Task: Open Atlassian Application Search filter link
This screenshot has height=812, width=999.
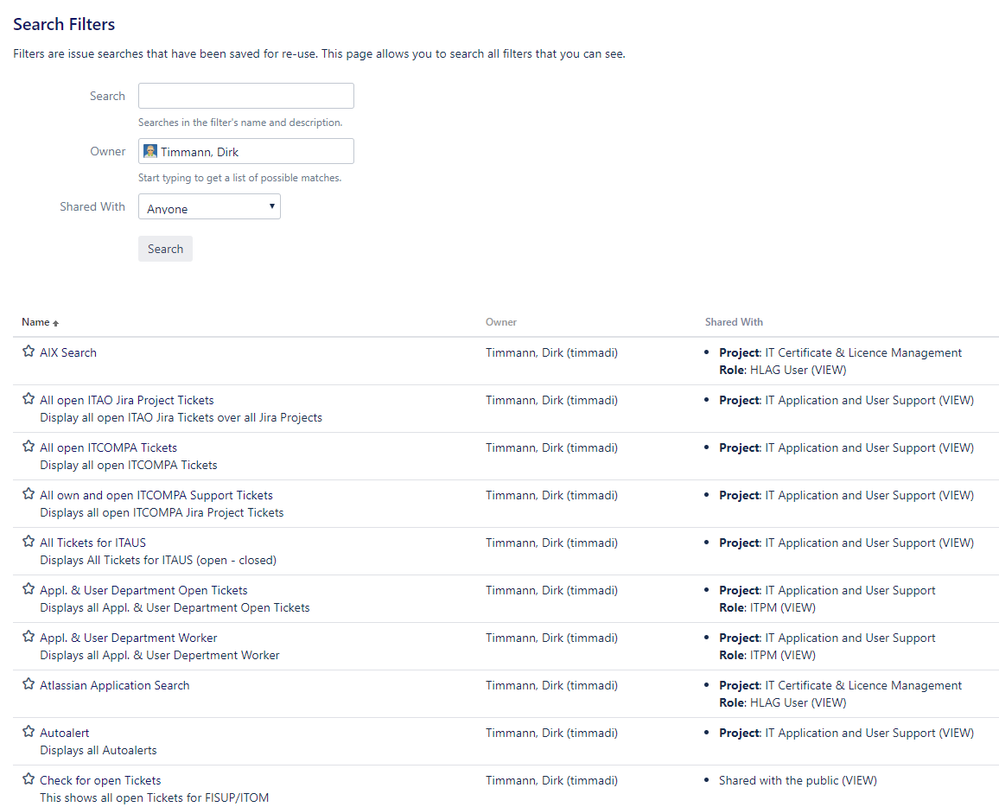Action: pyautogui.click(x=114, y=686)
